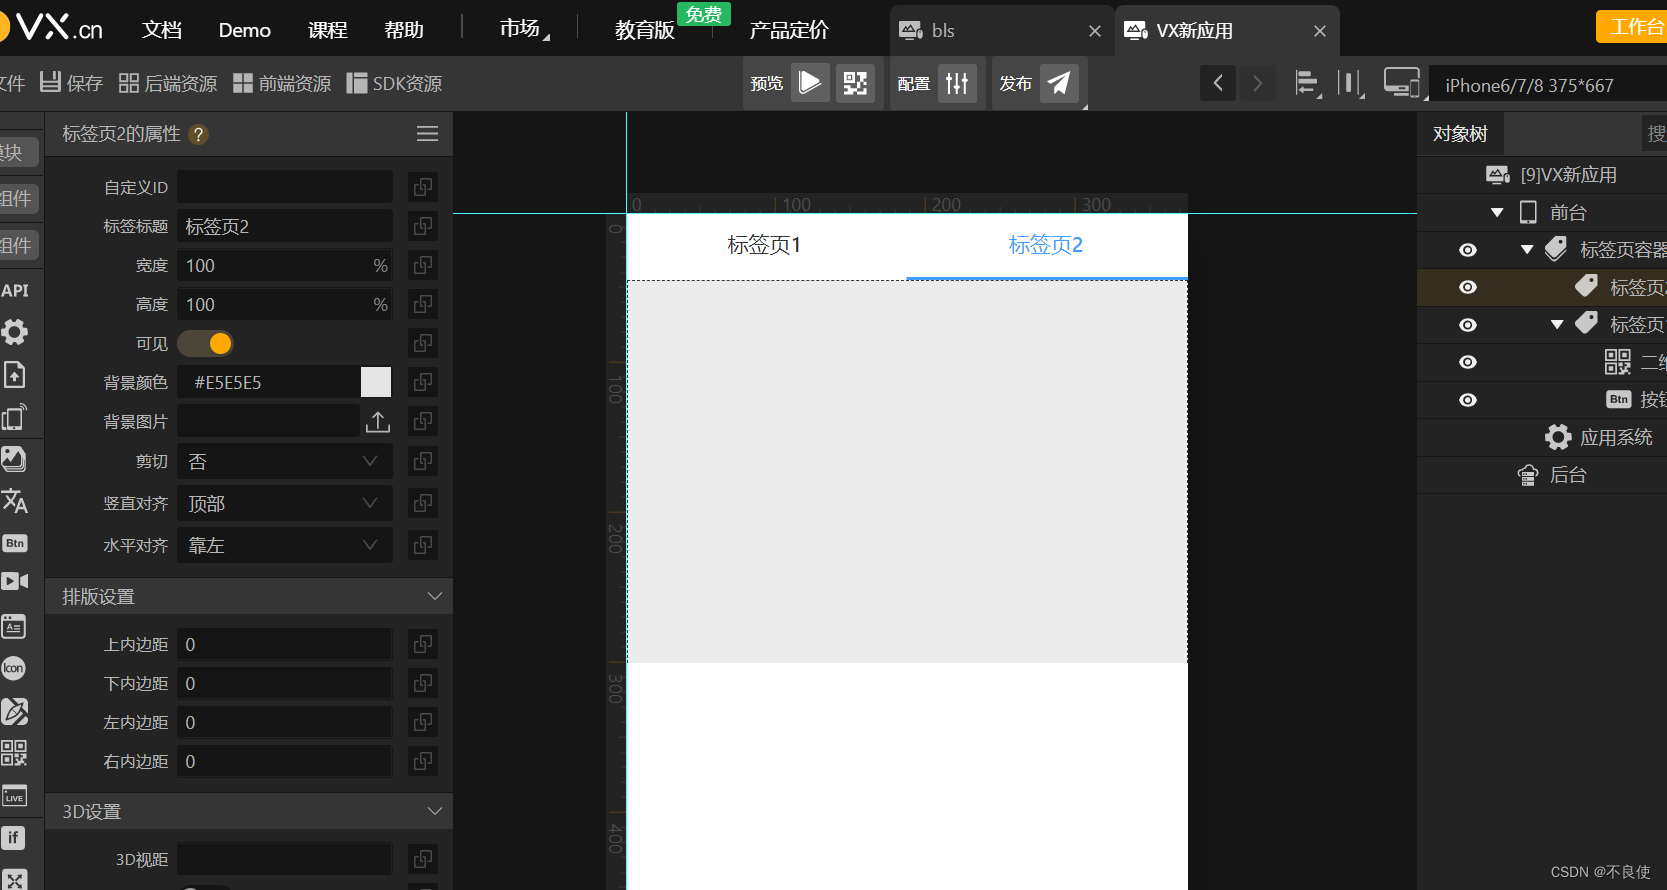Open the iPhone6/7/8 device selector
The image size is (1667, 890).
pyautogui.click(x=1548, y=85)
